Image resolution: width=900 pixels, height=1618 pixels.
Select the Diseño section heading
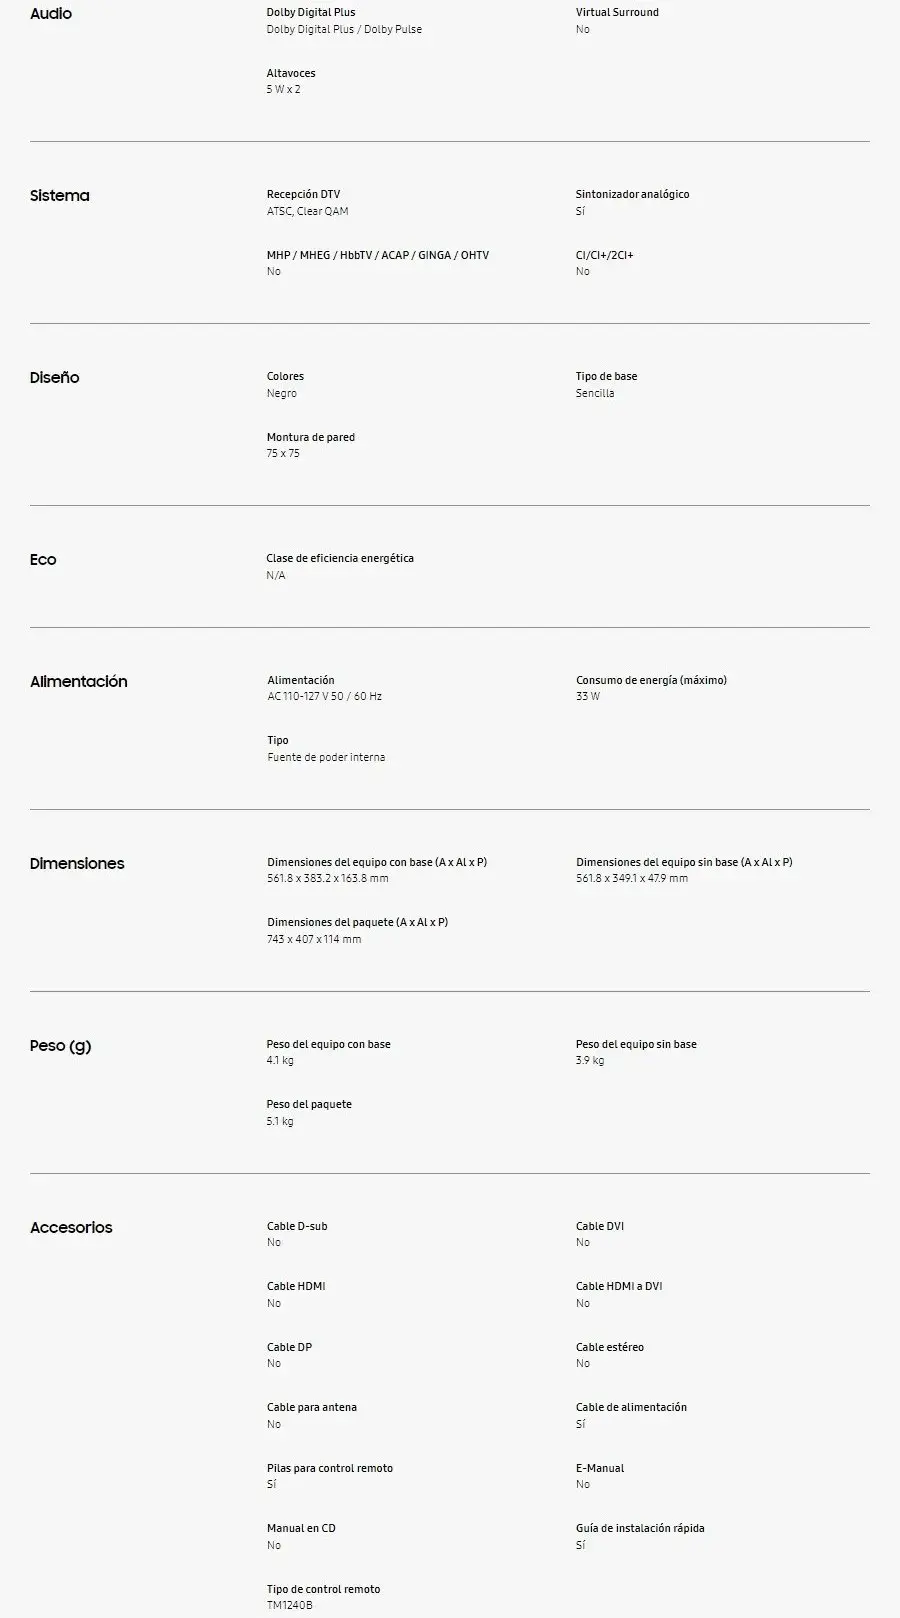click(54, 378)
